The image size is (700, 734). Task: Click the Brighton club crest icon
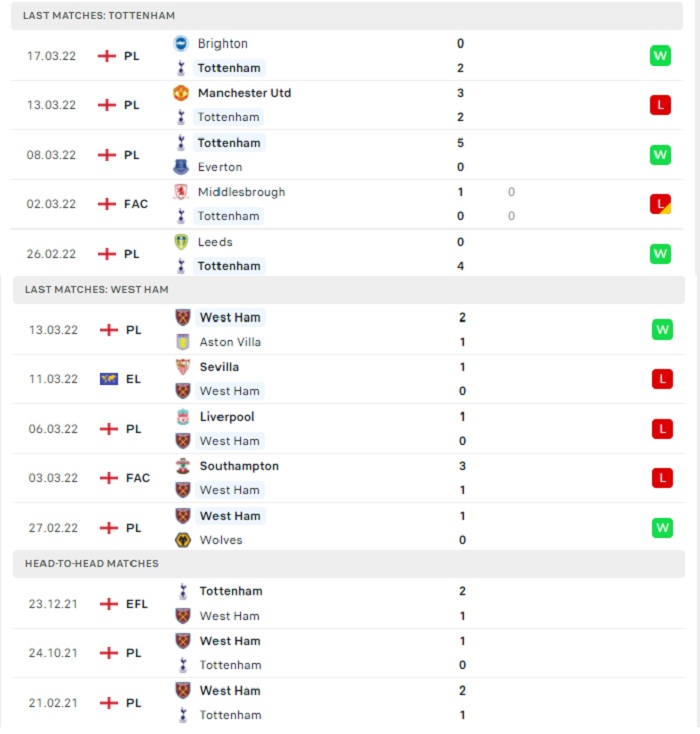(181, 44)
